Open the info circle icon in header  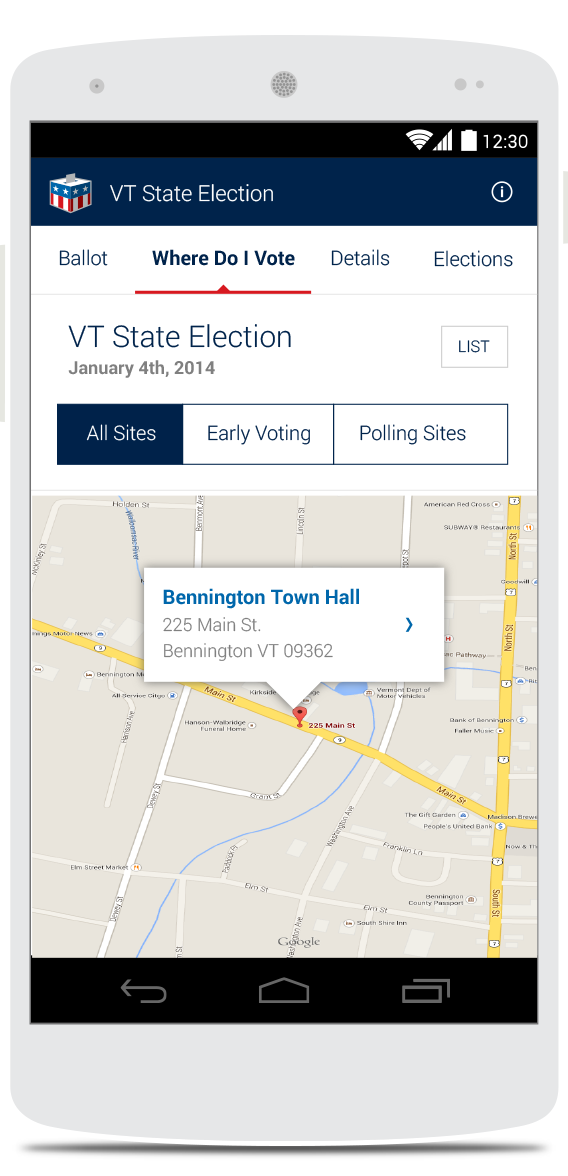(x=502, y=192)
